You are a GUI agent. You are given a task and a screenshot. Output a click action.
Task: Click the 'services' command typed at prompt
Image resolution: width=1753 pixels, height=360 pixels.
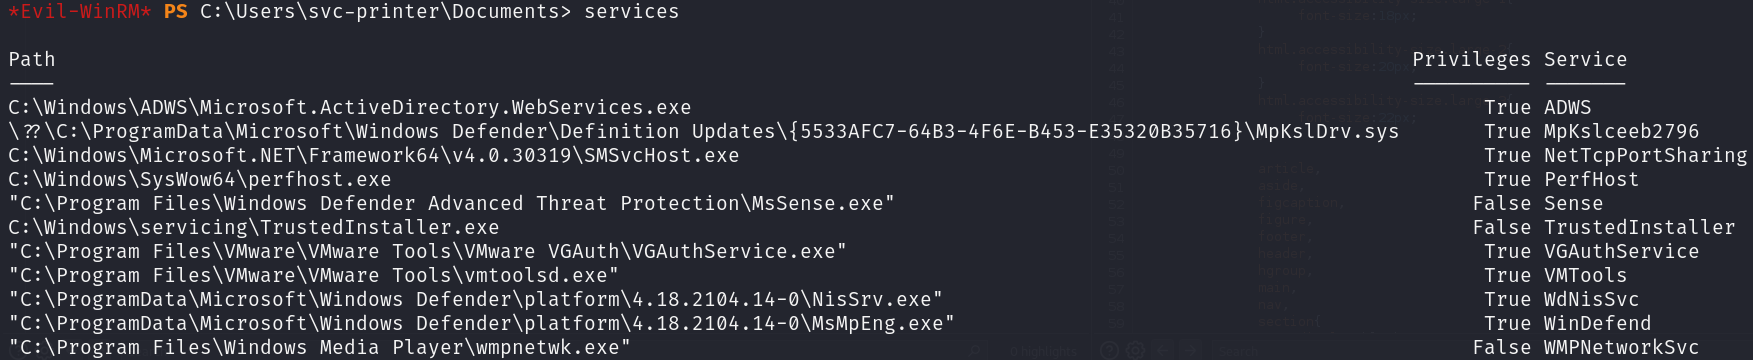click(x=632, y=12)
